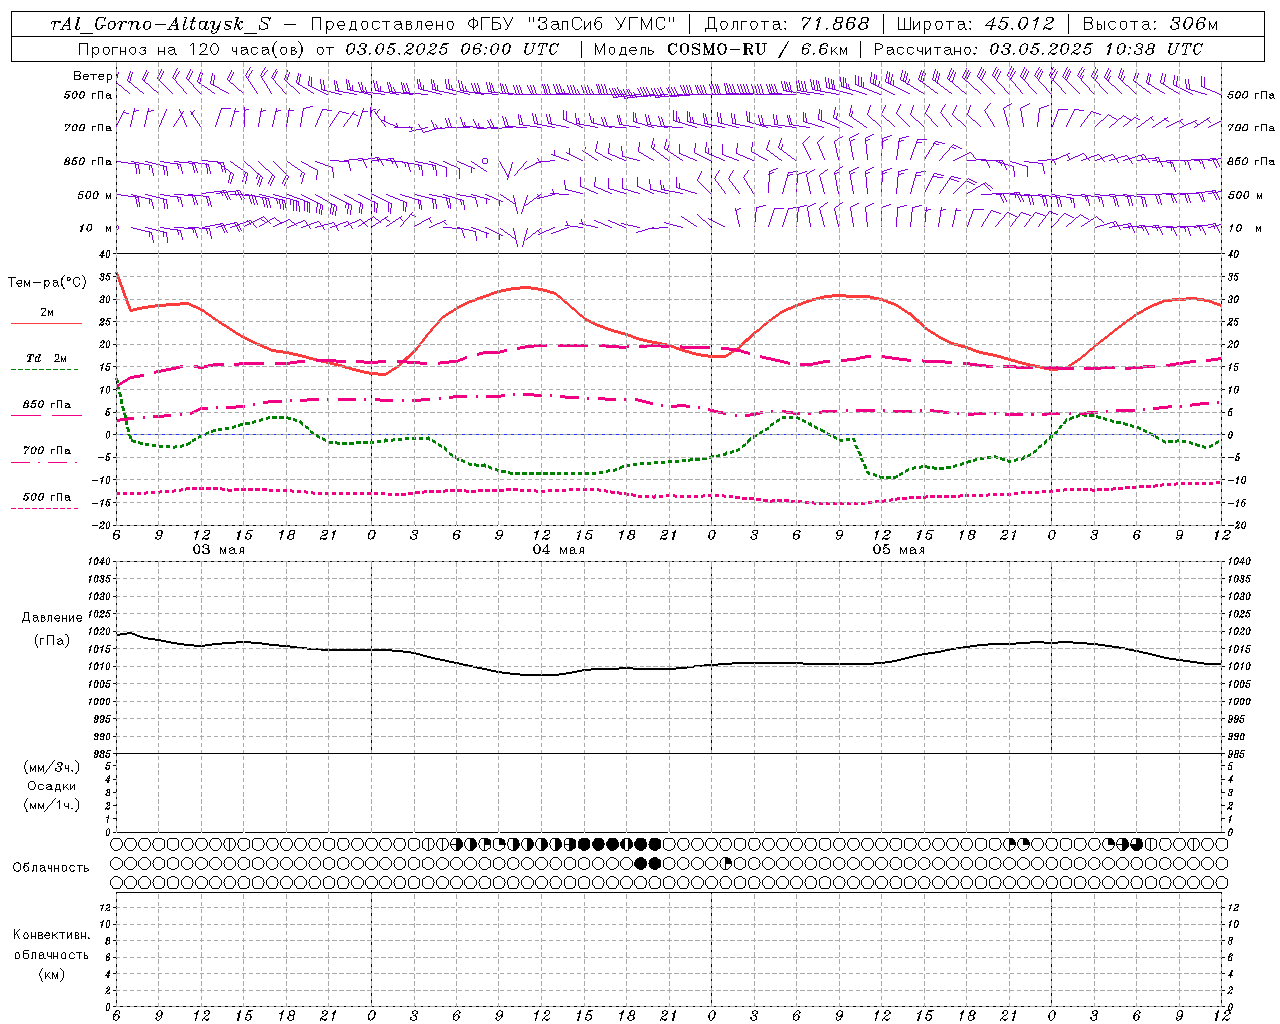This screenshot has width=1280, height=1024.
Task: Click the 05 мая date label
Action: click(898, 550)
